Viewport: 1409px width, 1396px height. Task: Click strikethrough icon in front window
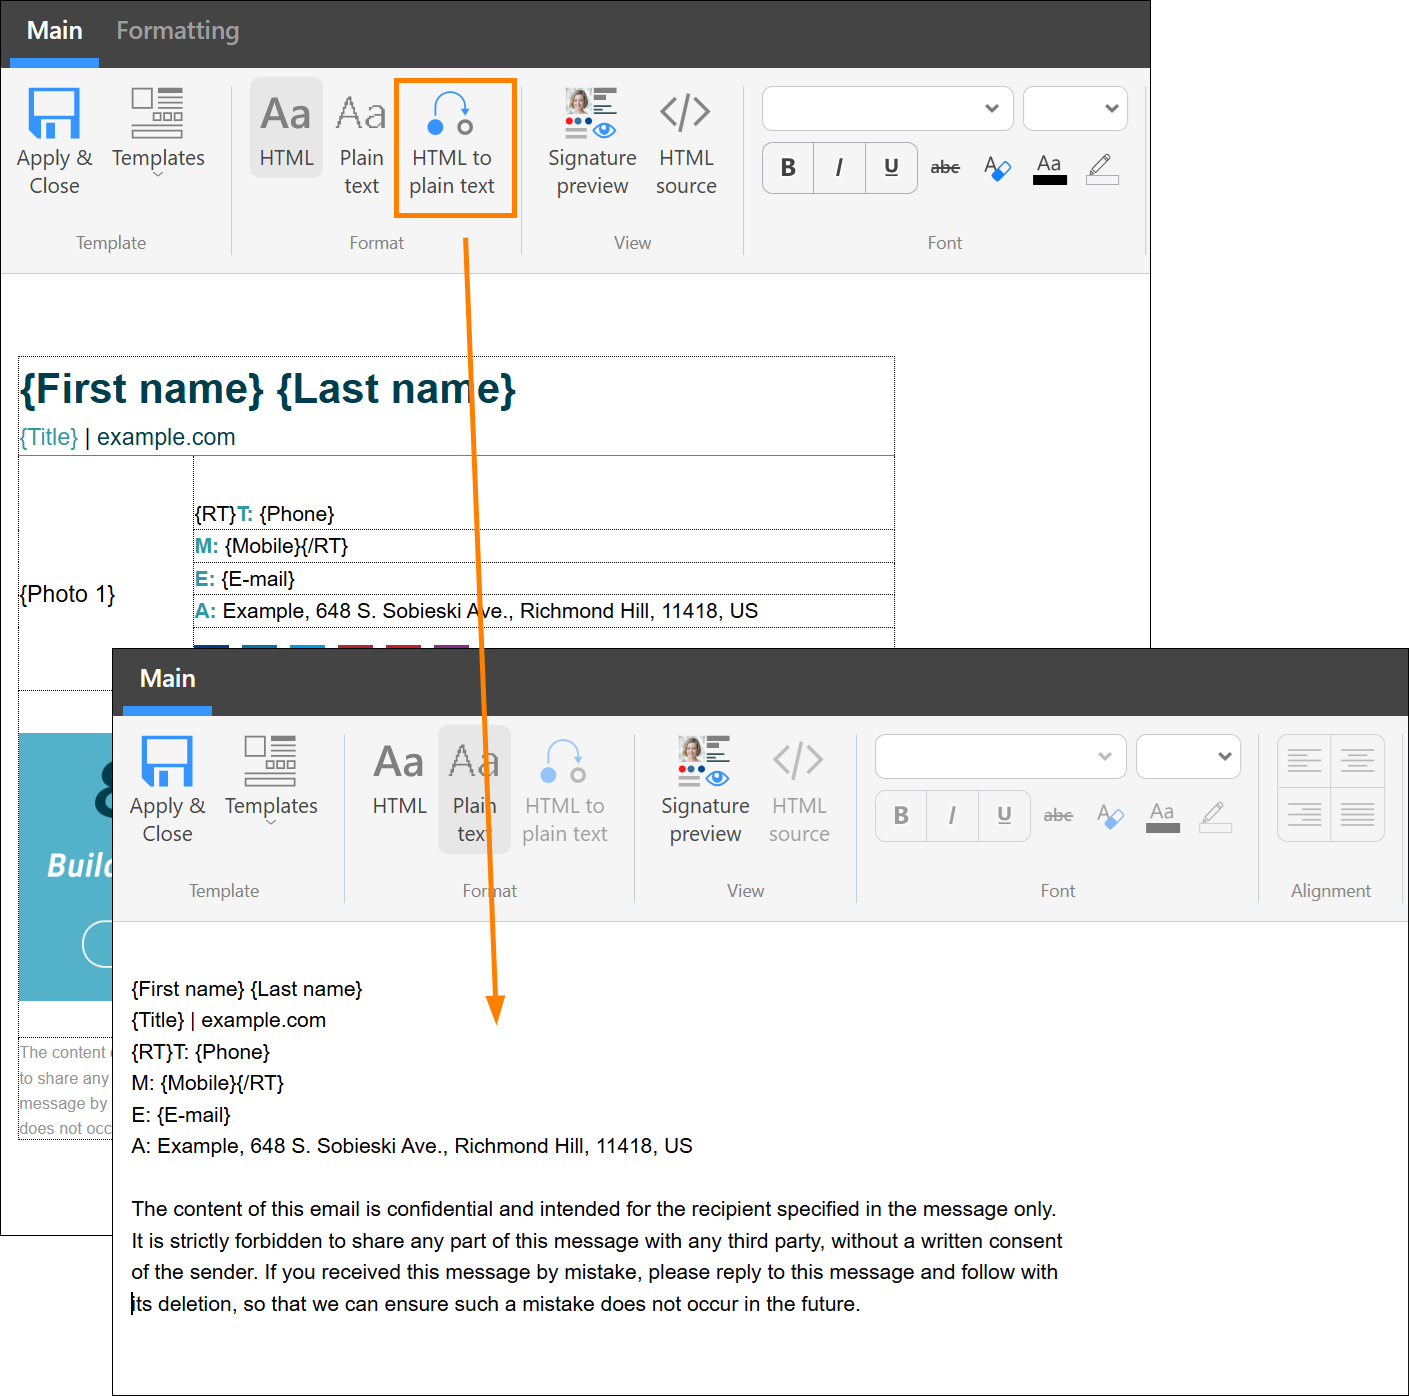click(1058, 815)
